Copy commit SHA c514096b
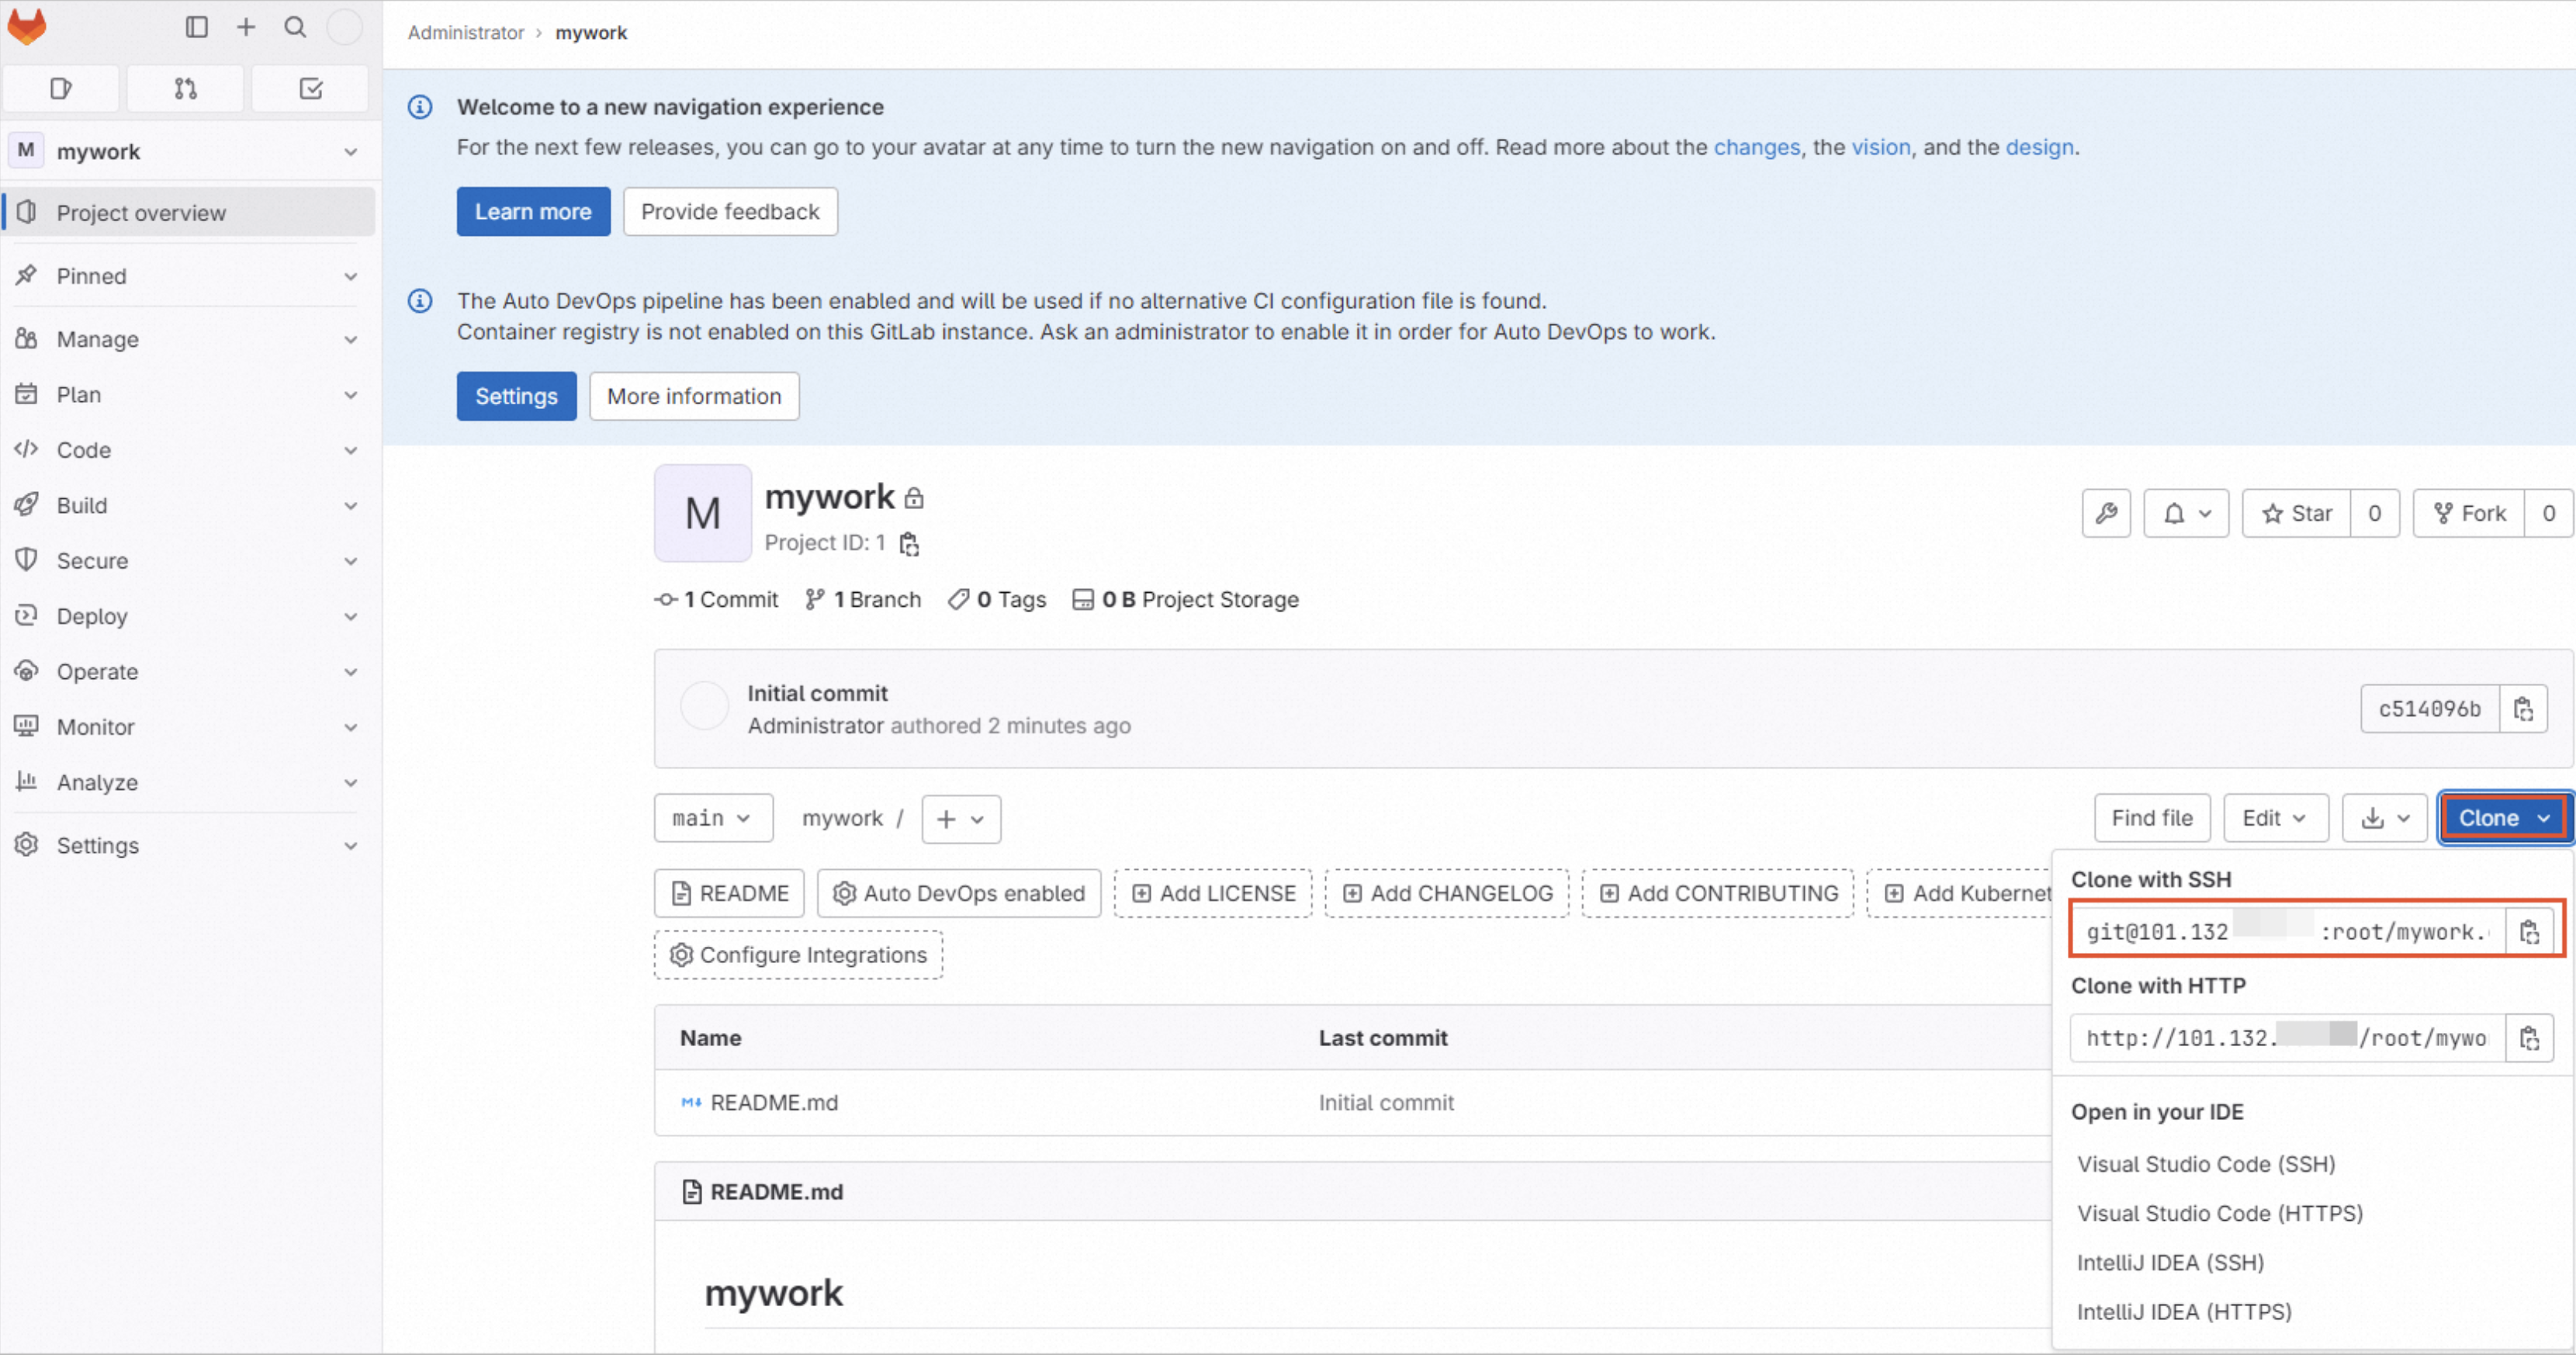 pyautogui.click(x=2524, y=709)
